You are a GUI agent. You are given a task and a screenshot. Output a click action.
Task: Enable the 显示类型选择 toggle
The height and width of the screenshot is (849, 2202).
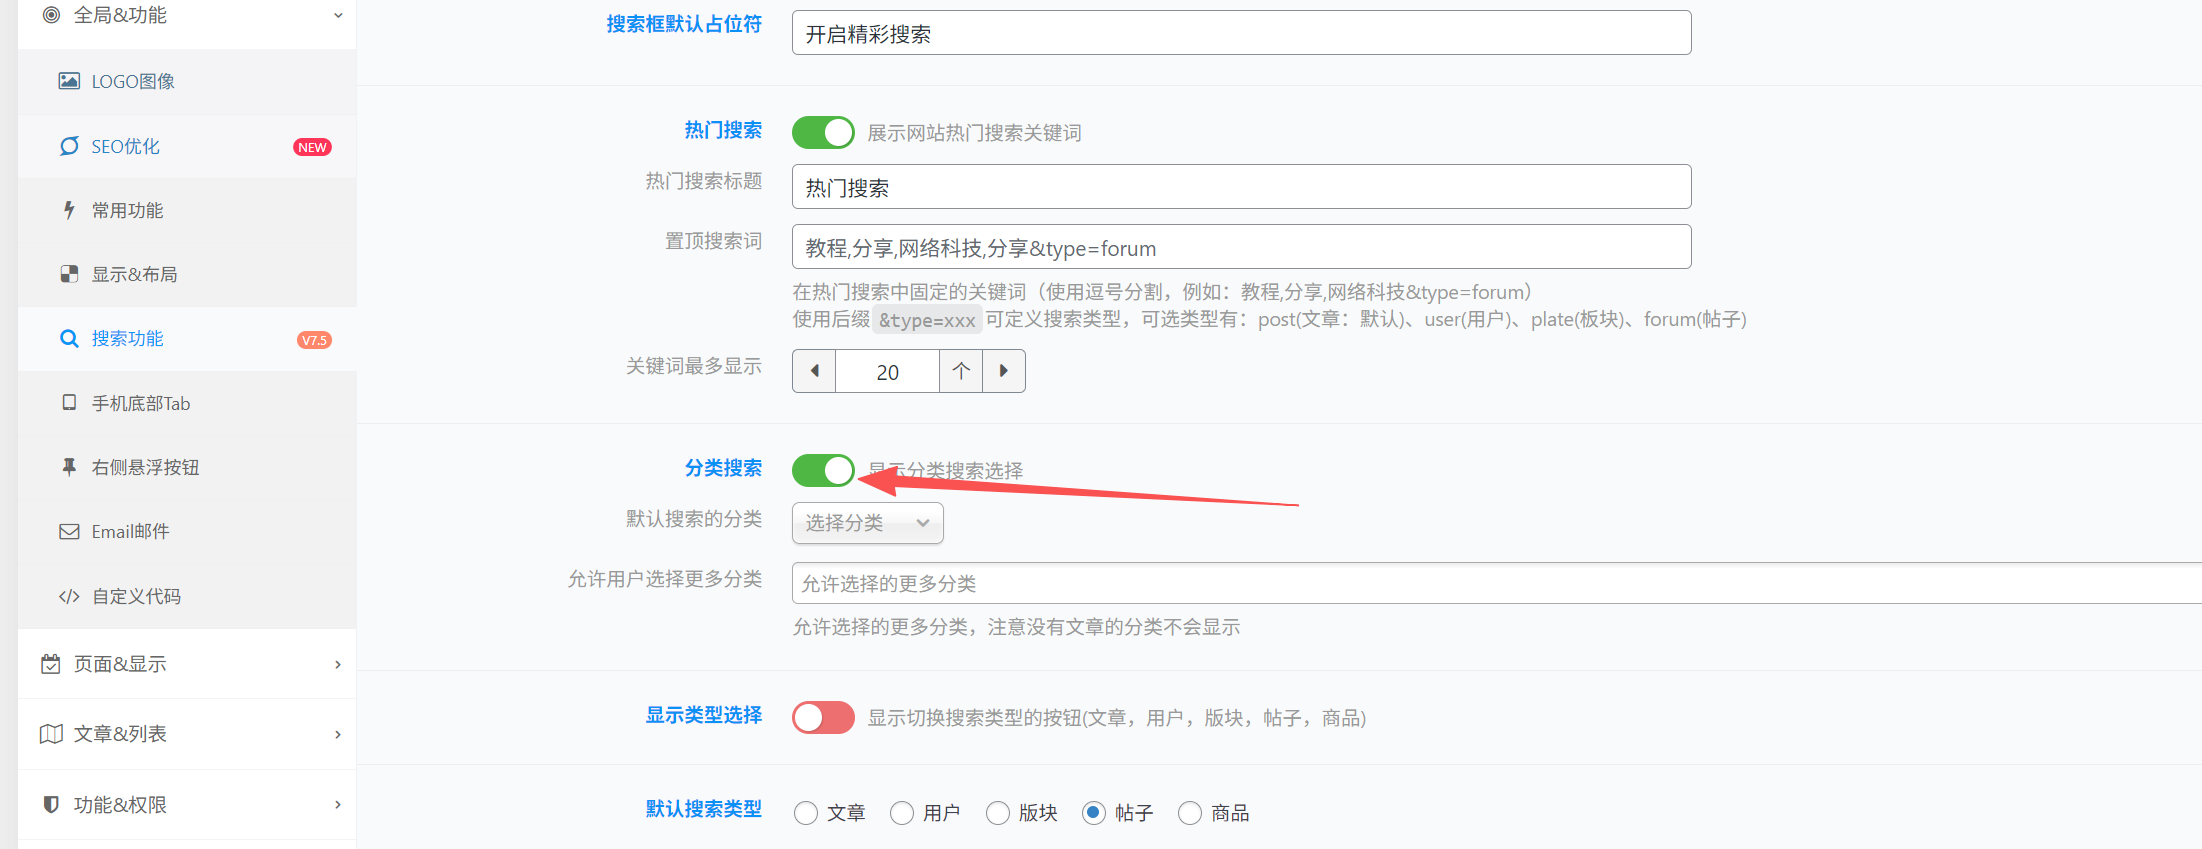(823, 717)
